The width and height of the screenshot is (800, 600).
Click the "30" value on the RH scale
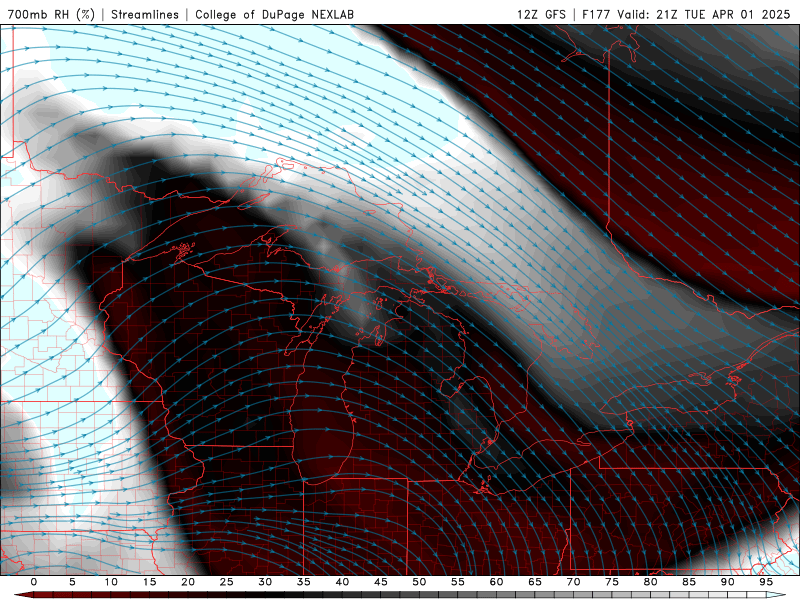point(265,582)
